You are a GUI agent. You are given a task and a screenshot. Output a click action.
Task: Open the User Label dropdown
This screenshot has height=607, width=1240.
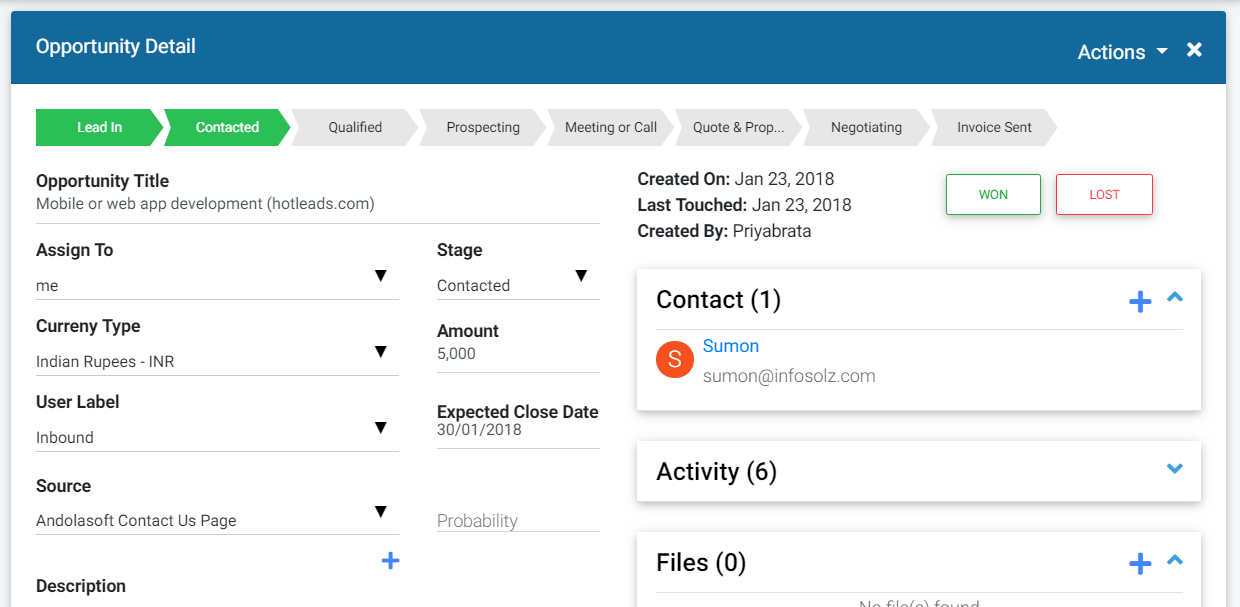[x=381, y=427]
